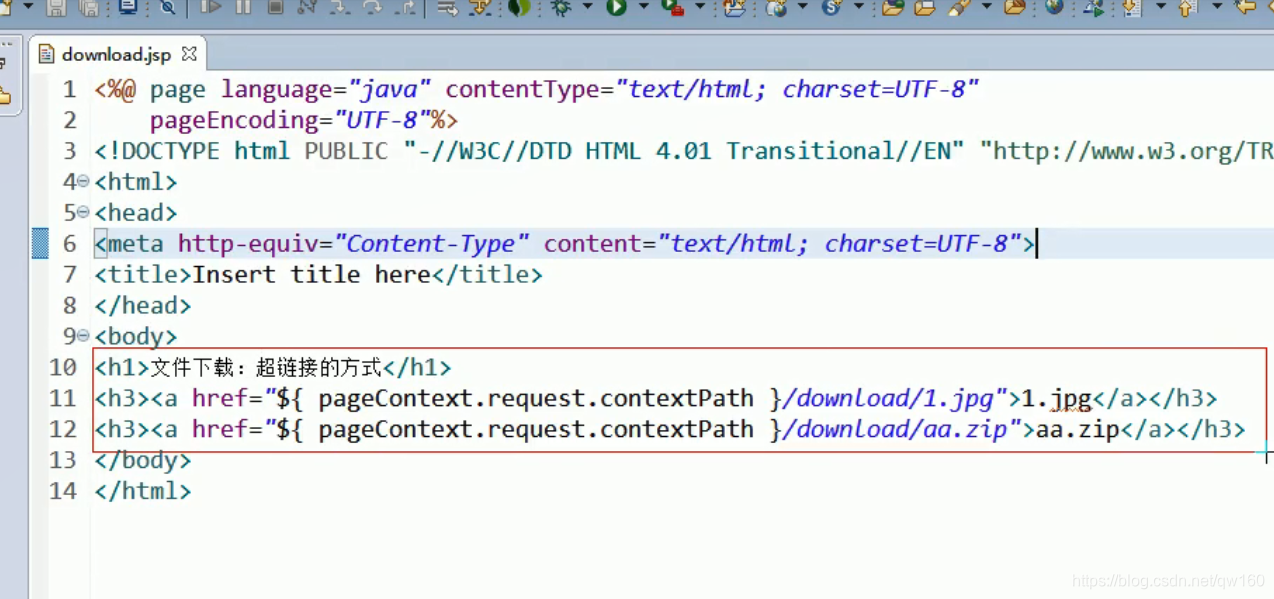1274x599 pixels.
Task: Click Run External Tools toolbox icon
Action: 672,7
